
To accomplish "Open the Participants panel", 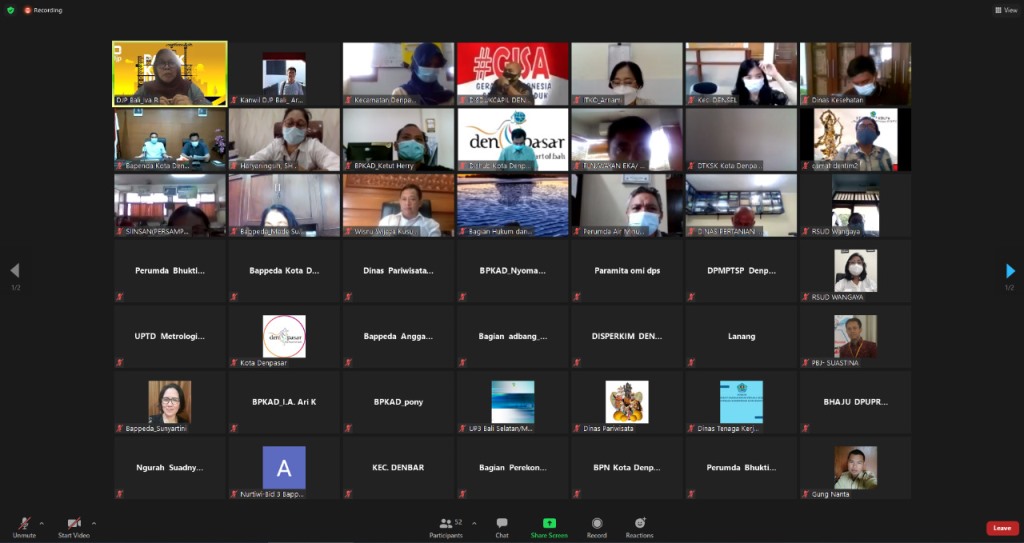I will 446,526.
